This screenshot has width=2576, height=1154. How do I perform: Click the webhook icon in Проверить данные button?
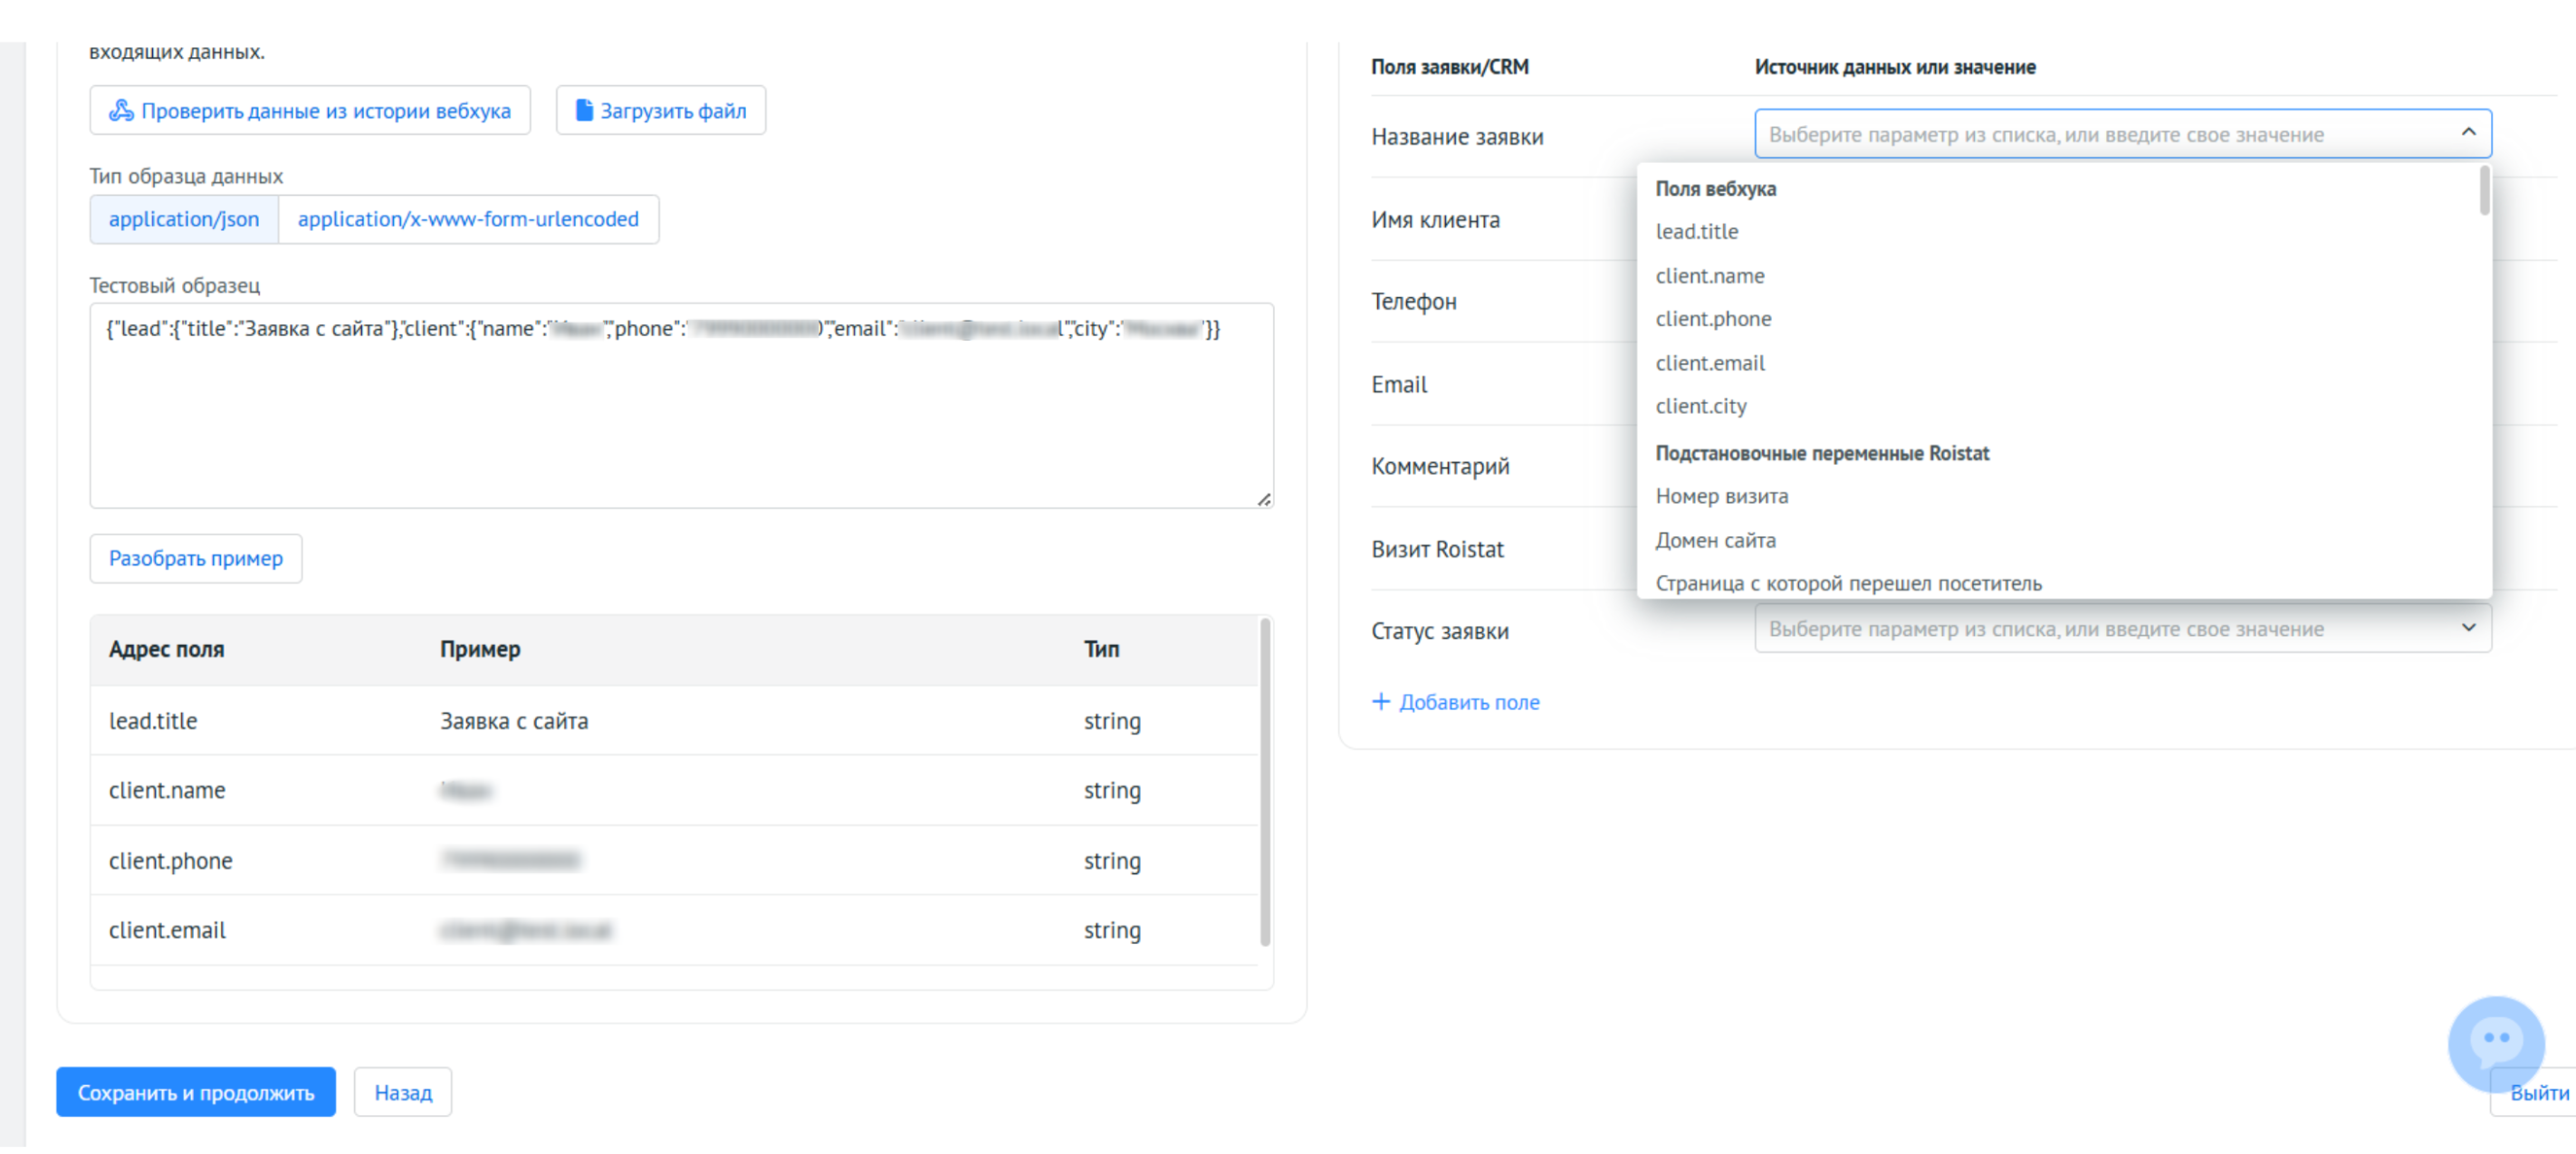(121, 110)
